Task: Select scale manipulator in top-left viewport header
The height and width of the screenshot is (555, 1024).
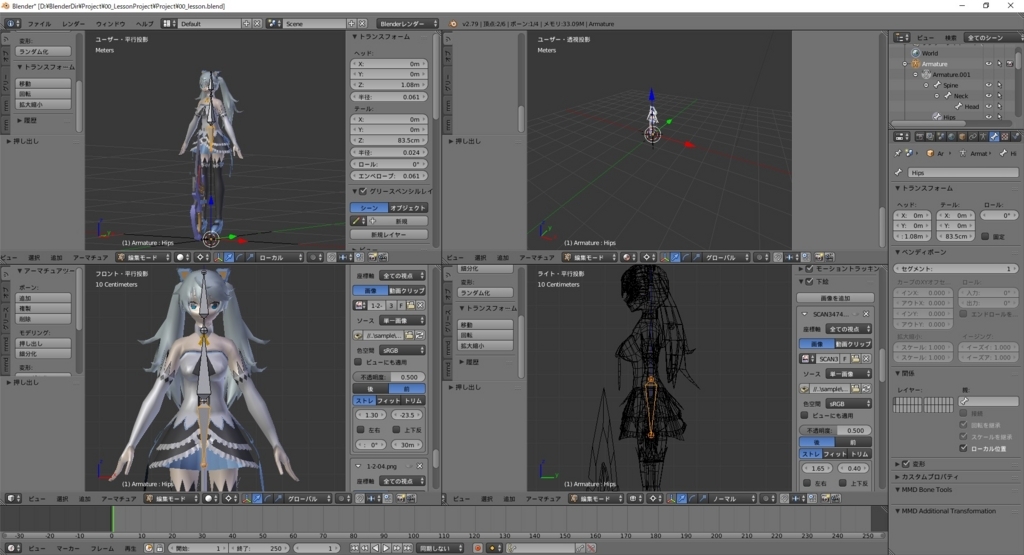Action: click(x=249, y=257)
